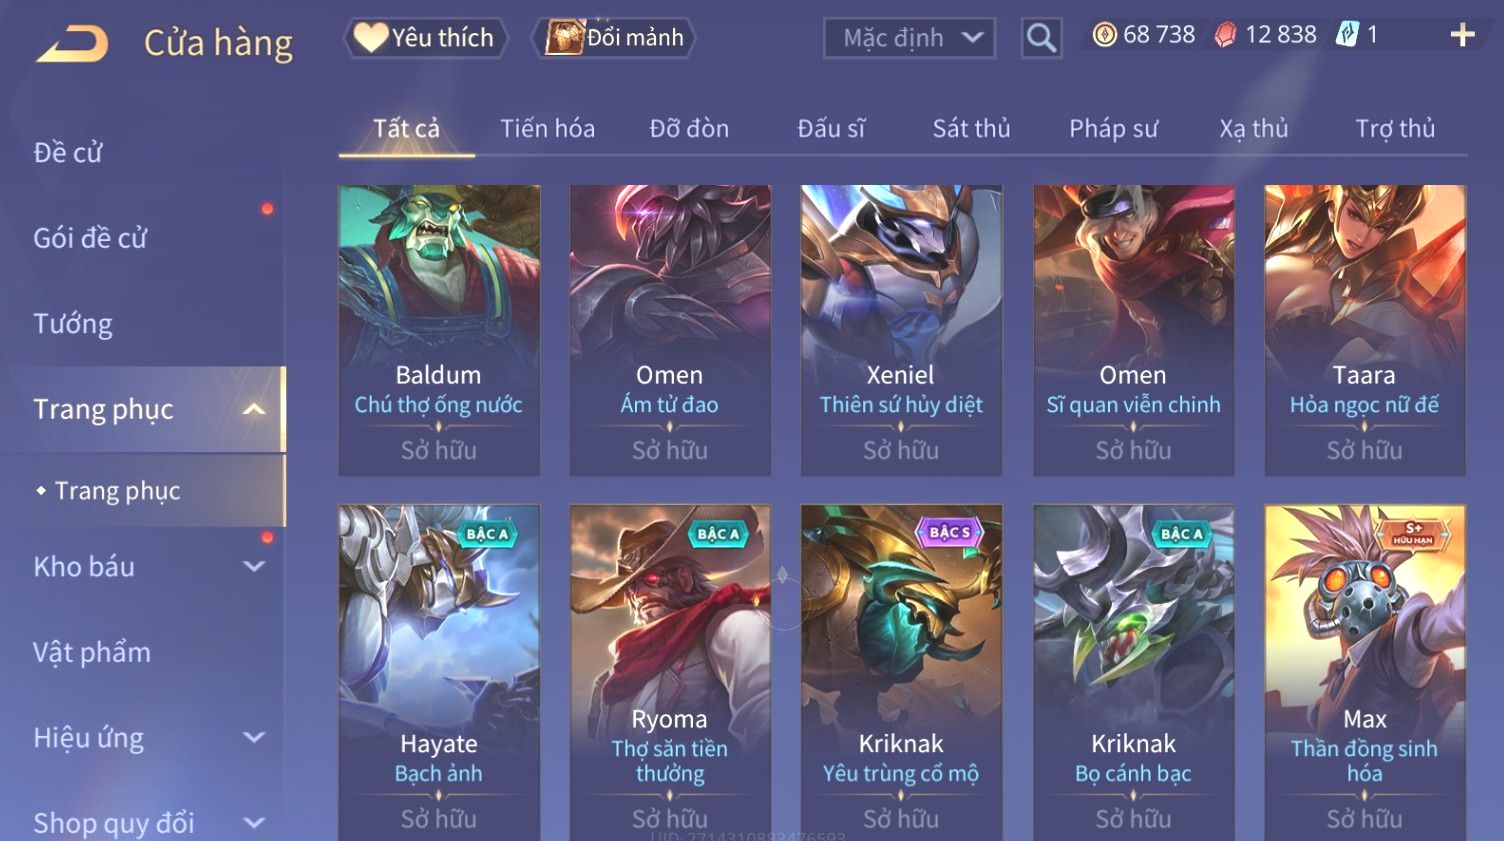
Task: Click the gold coin balance icon
Action: click(1104, 35)
